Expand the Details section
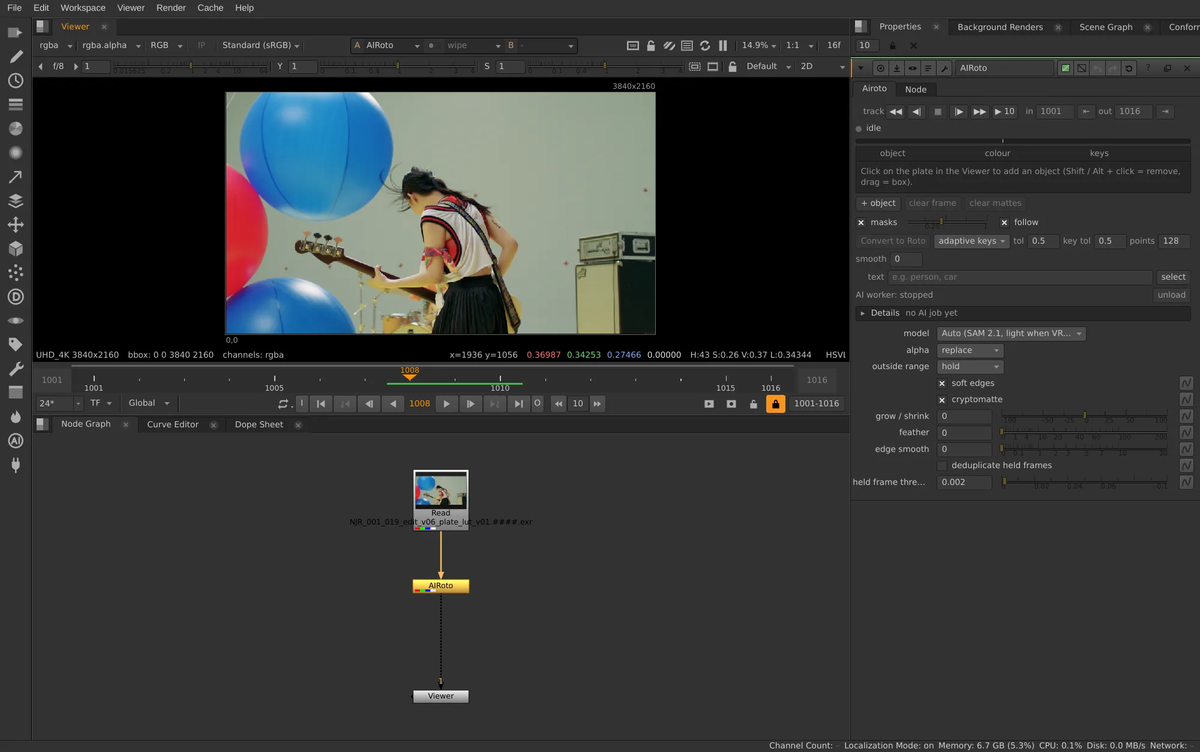1200x752 pixels. click(x=863, y=313)
